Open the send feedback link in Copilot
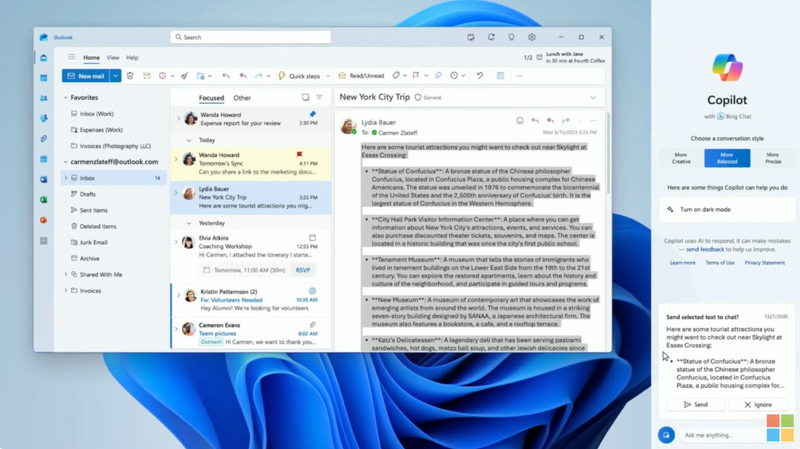Screen dimensions: 800x449 pos(705,250)
